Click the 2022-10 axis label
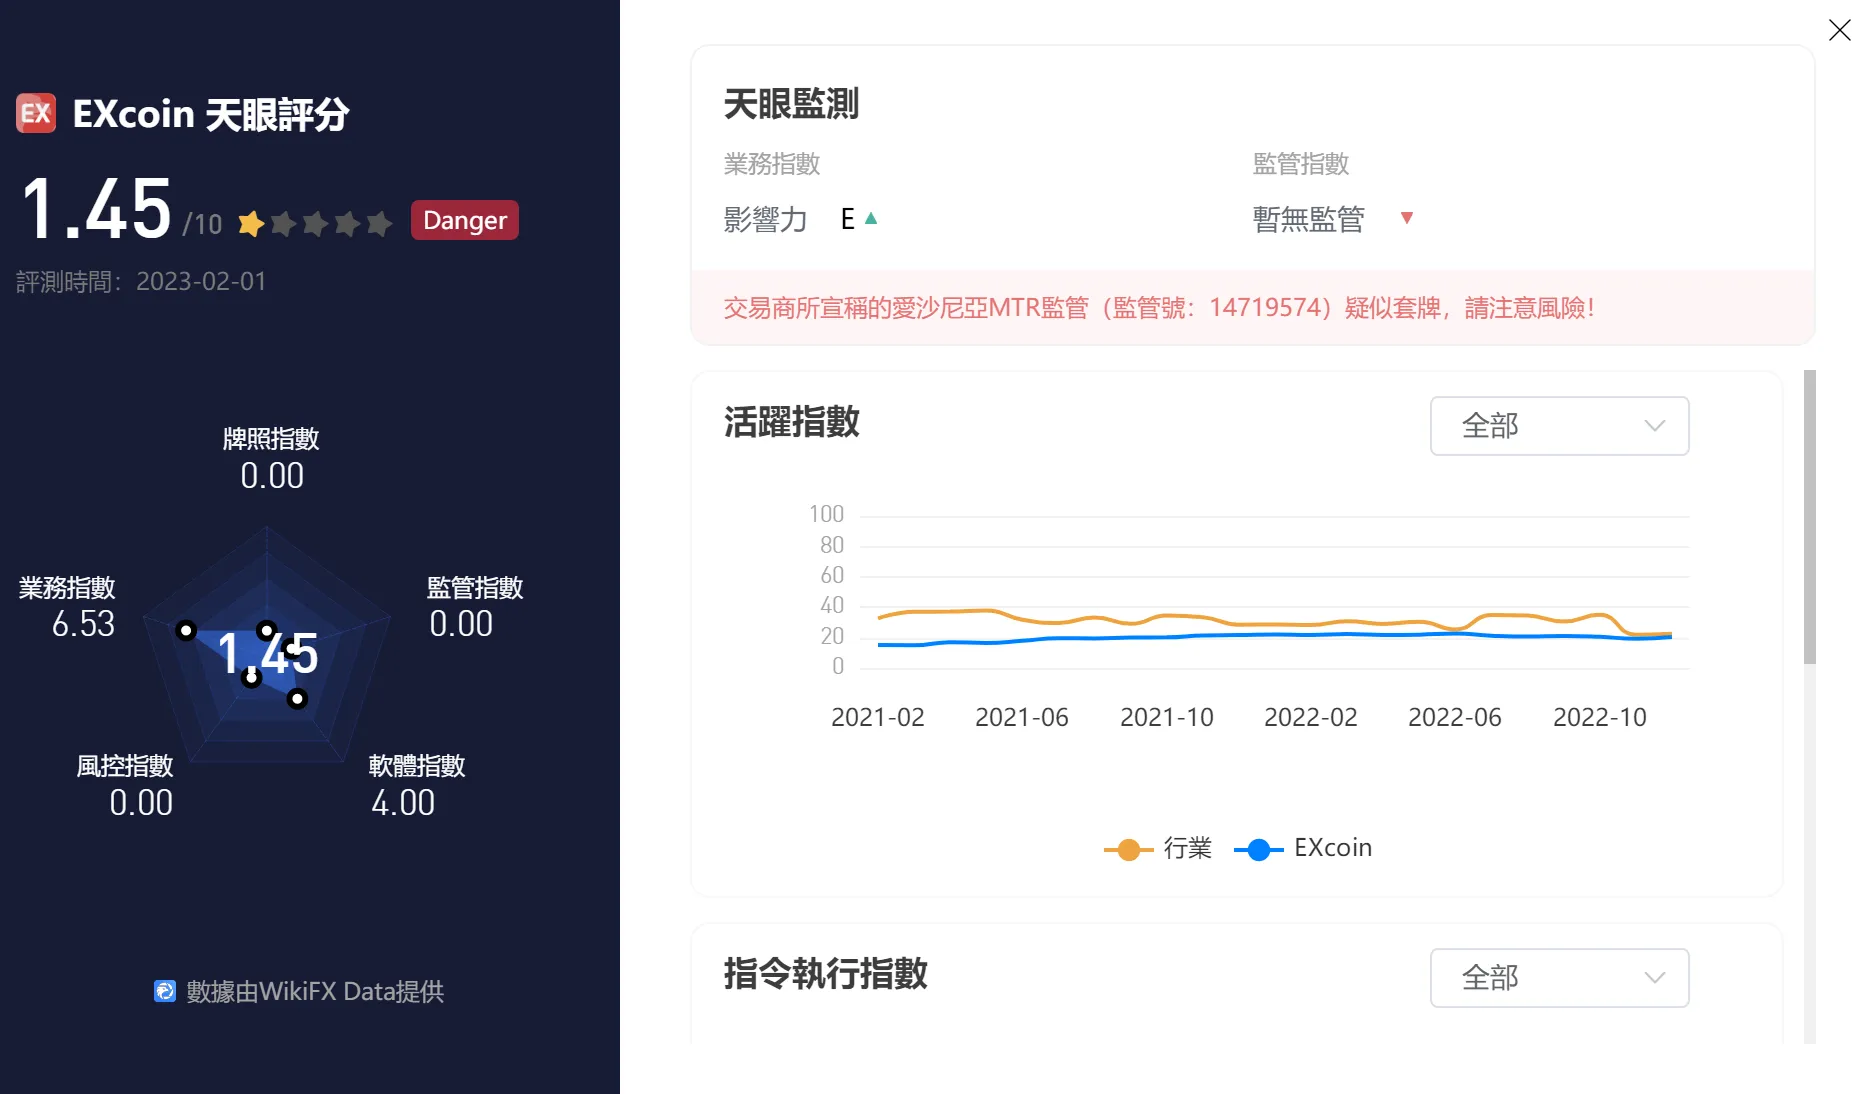The height and width of the screenshot is (1094, 1866). pos(1600,717)
